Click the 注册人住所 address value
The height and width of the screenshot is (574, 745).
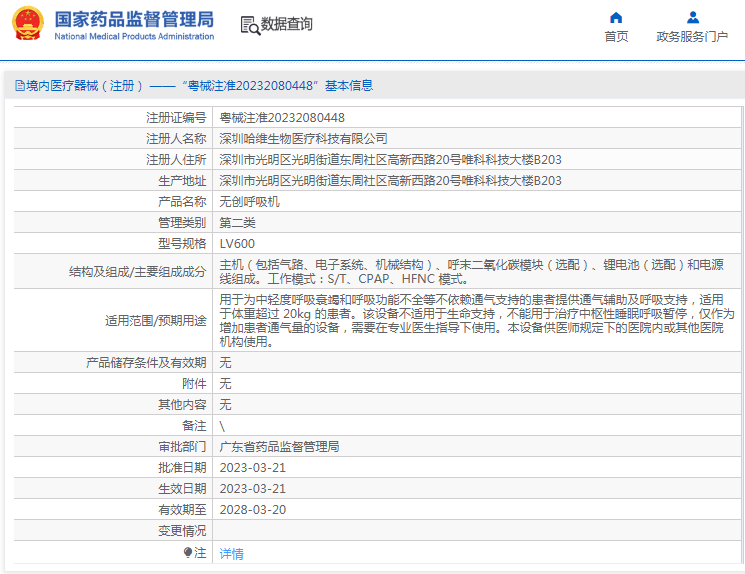click(x=390, y=159)
